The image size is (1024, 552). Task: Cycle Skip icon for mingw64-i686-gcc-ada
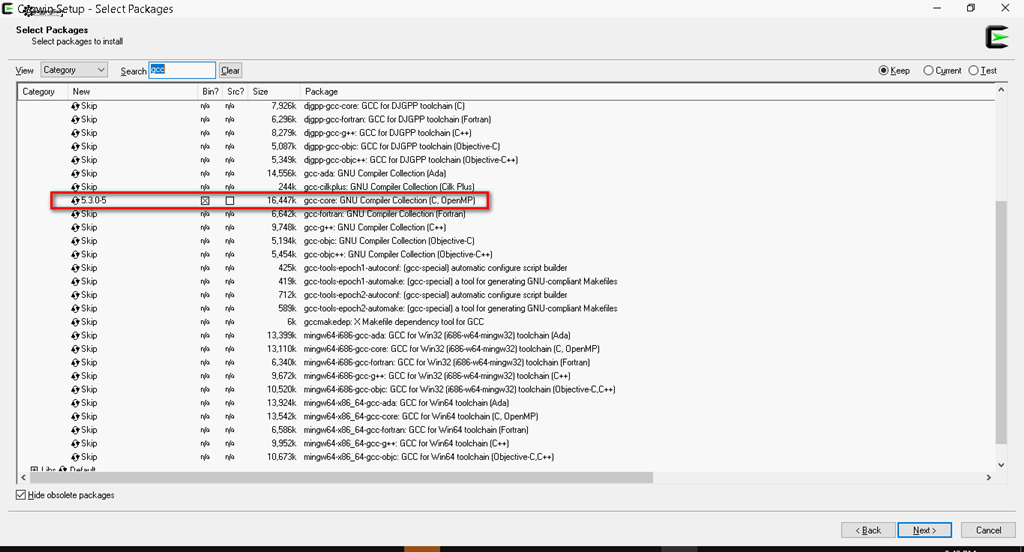75,336
